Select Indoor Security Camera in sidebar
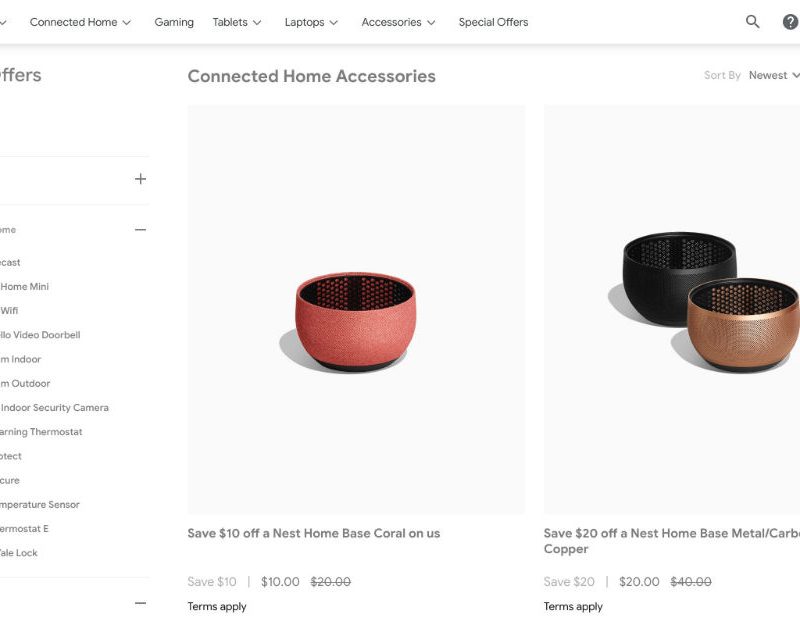This screenshot has height=625, width=800. coord(54,408)
